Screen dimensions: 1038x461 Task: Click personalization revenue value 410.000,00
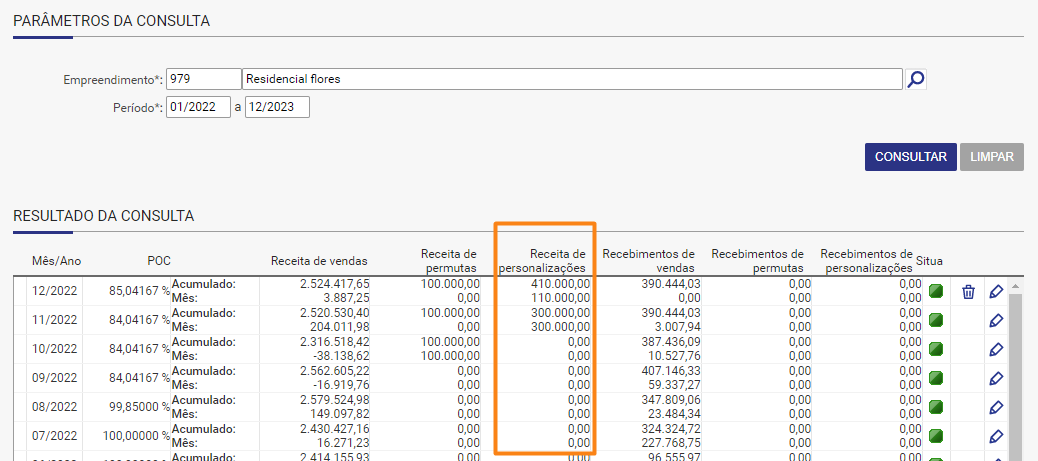(560, 284)
